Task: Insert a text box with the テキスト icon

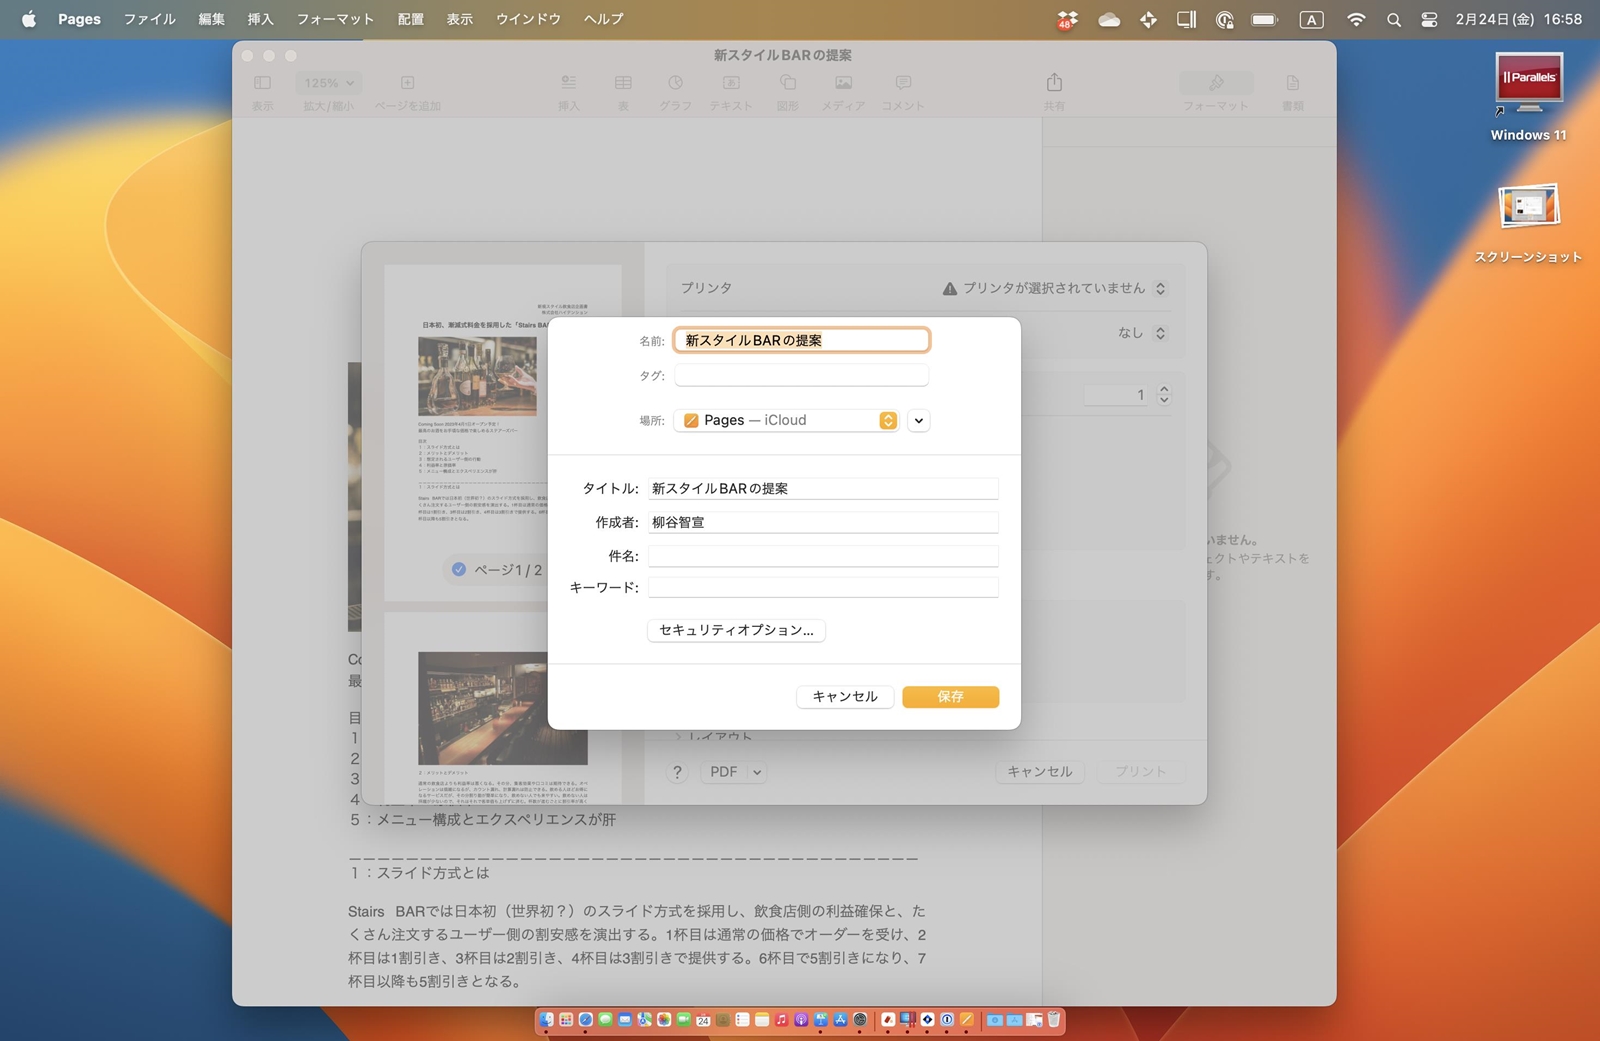Action: pyautogui.click(x=731, y=90)
